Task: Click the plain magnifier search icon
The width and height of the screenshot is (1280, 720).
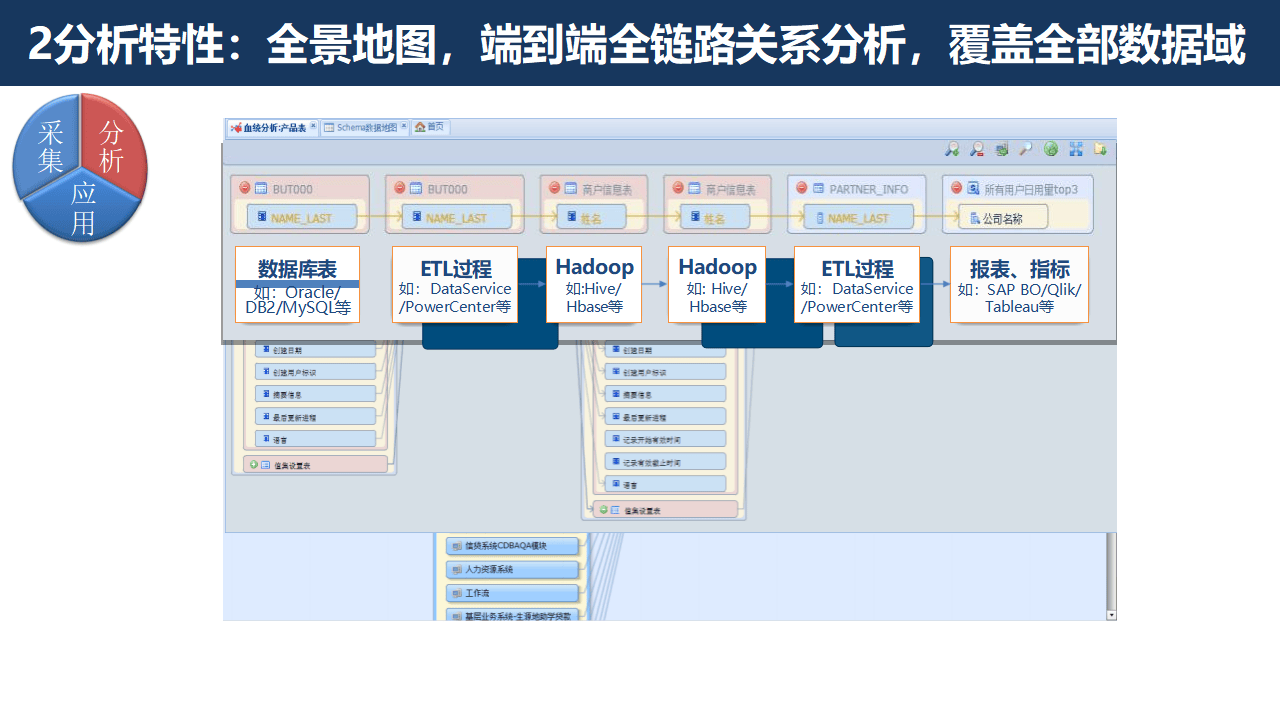Action: tap(1026, 149)
